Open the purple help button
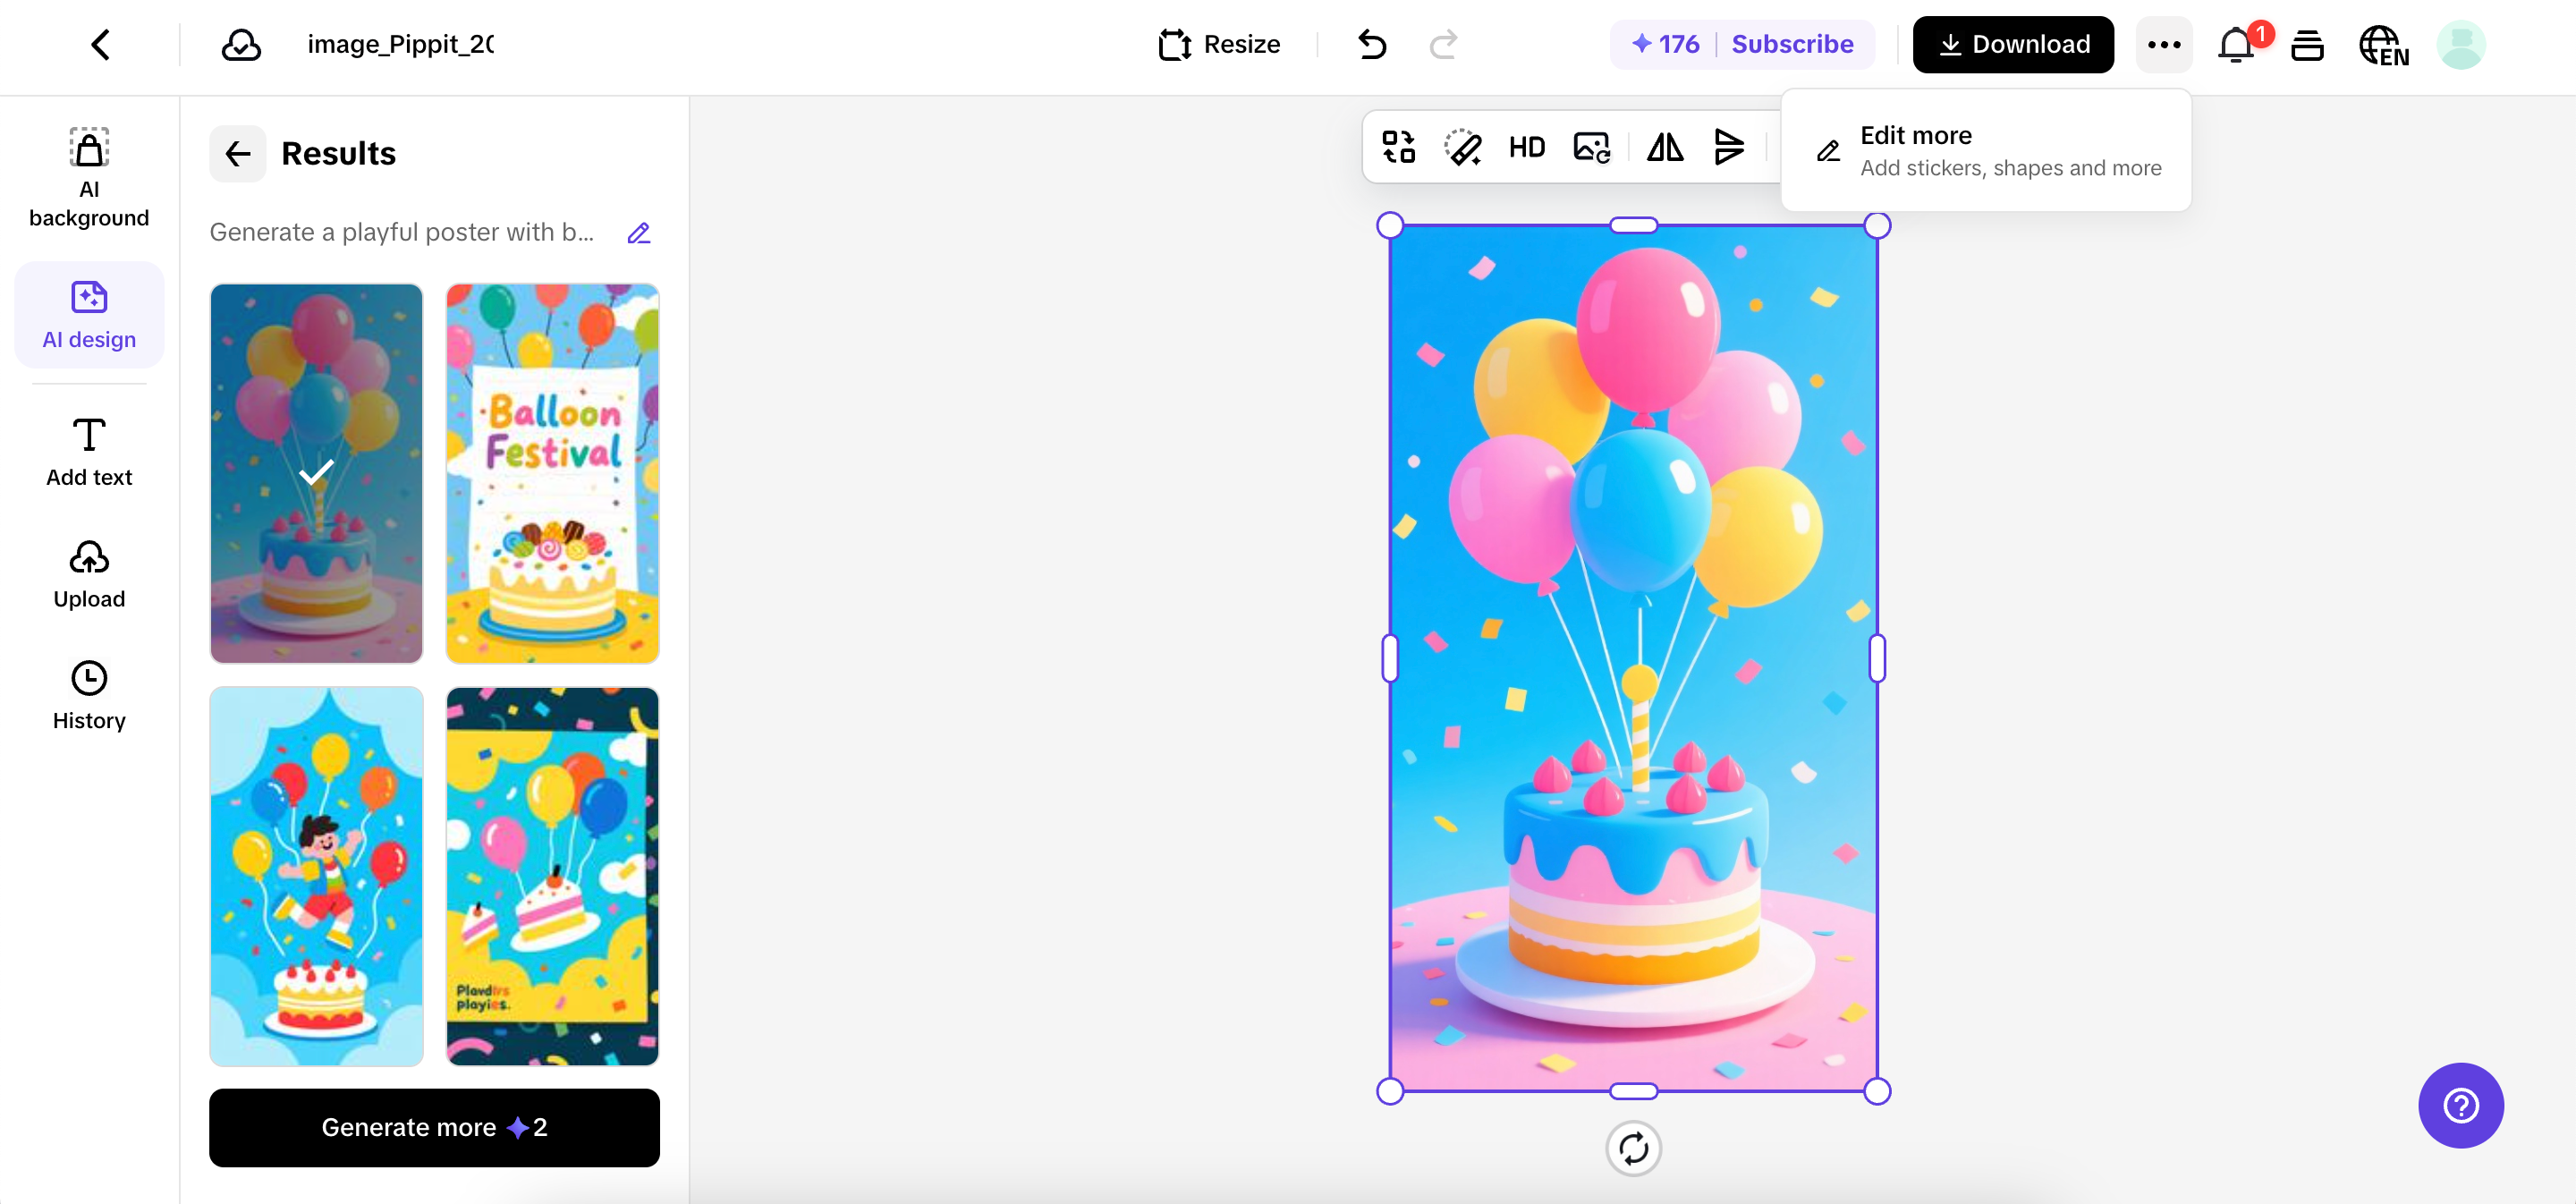The height and width of the screenshot is (1204, 2576). pos(2460,1105)
